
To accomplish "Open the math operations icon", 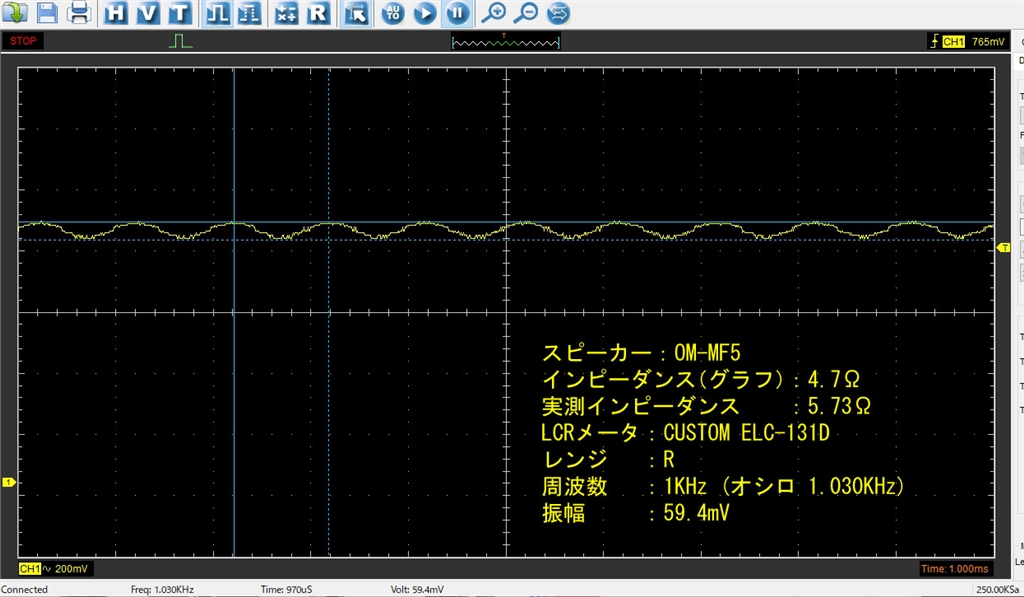I will (286, 13).
